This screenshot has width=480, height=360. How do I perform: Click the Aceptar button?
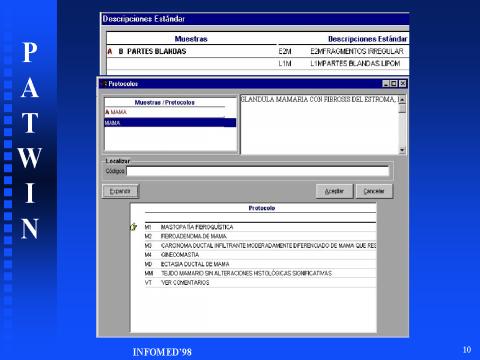tap(334, 191)
